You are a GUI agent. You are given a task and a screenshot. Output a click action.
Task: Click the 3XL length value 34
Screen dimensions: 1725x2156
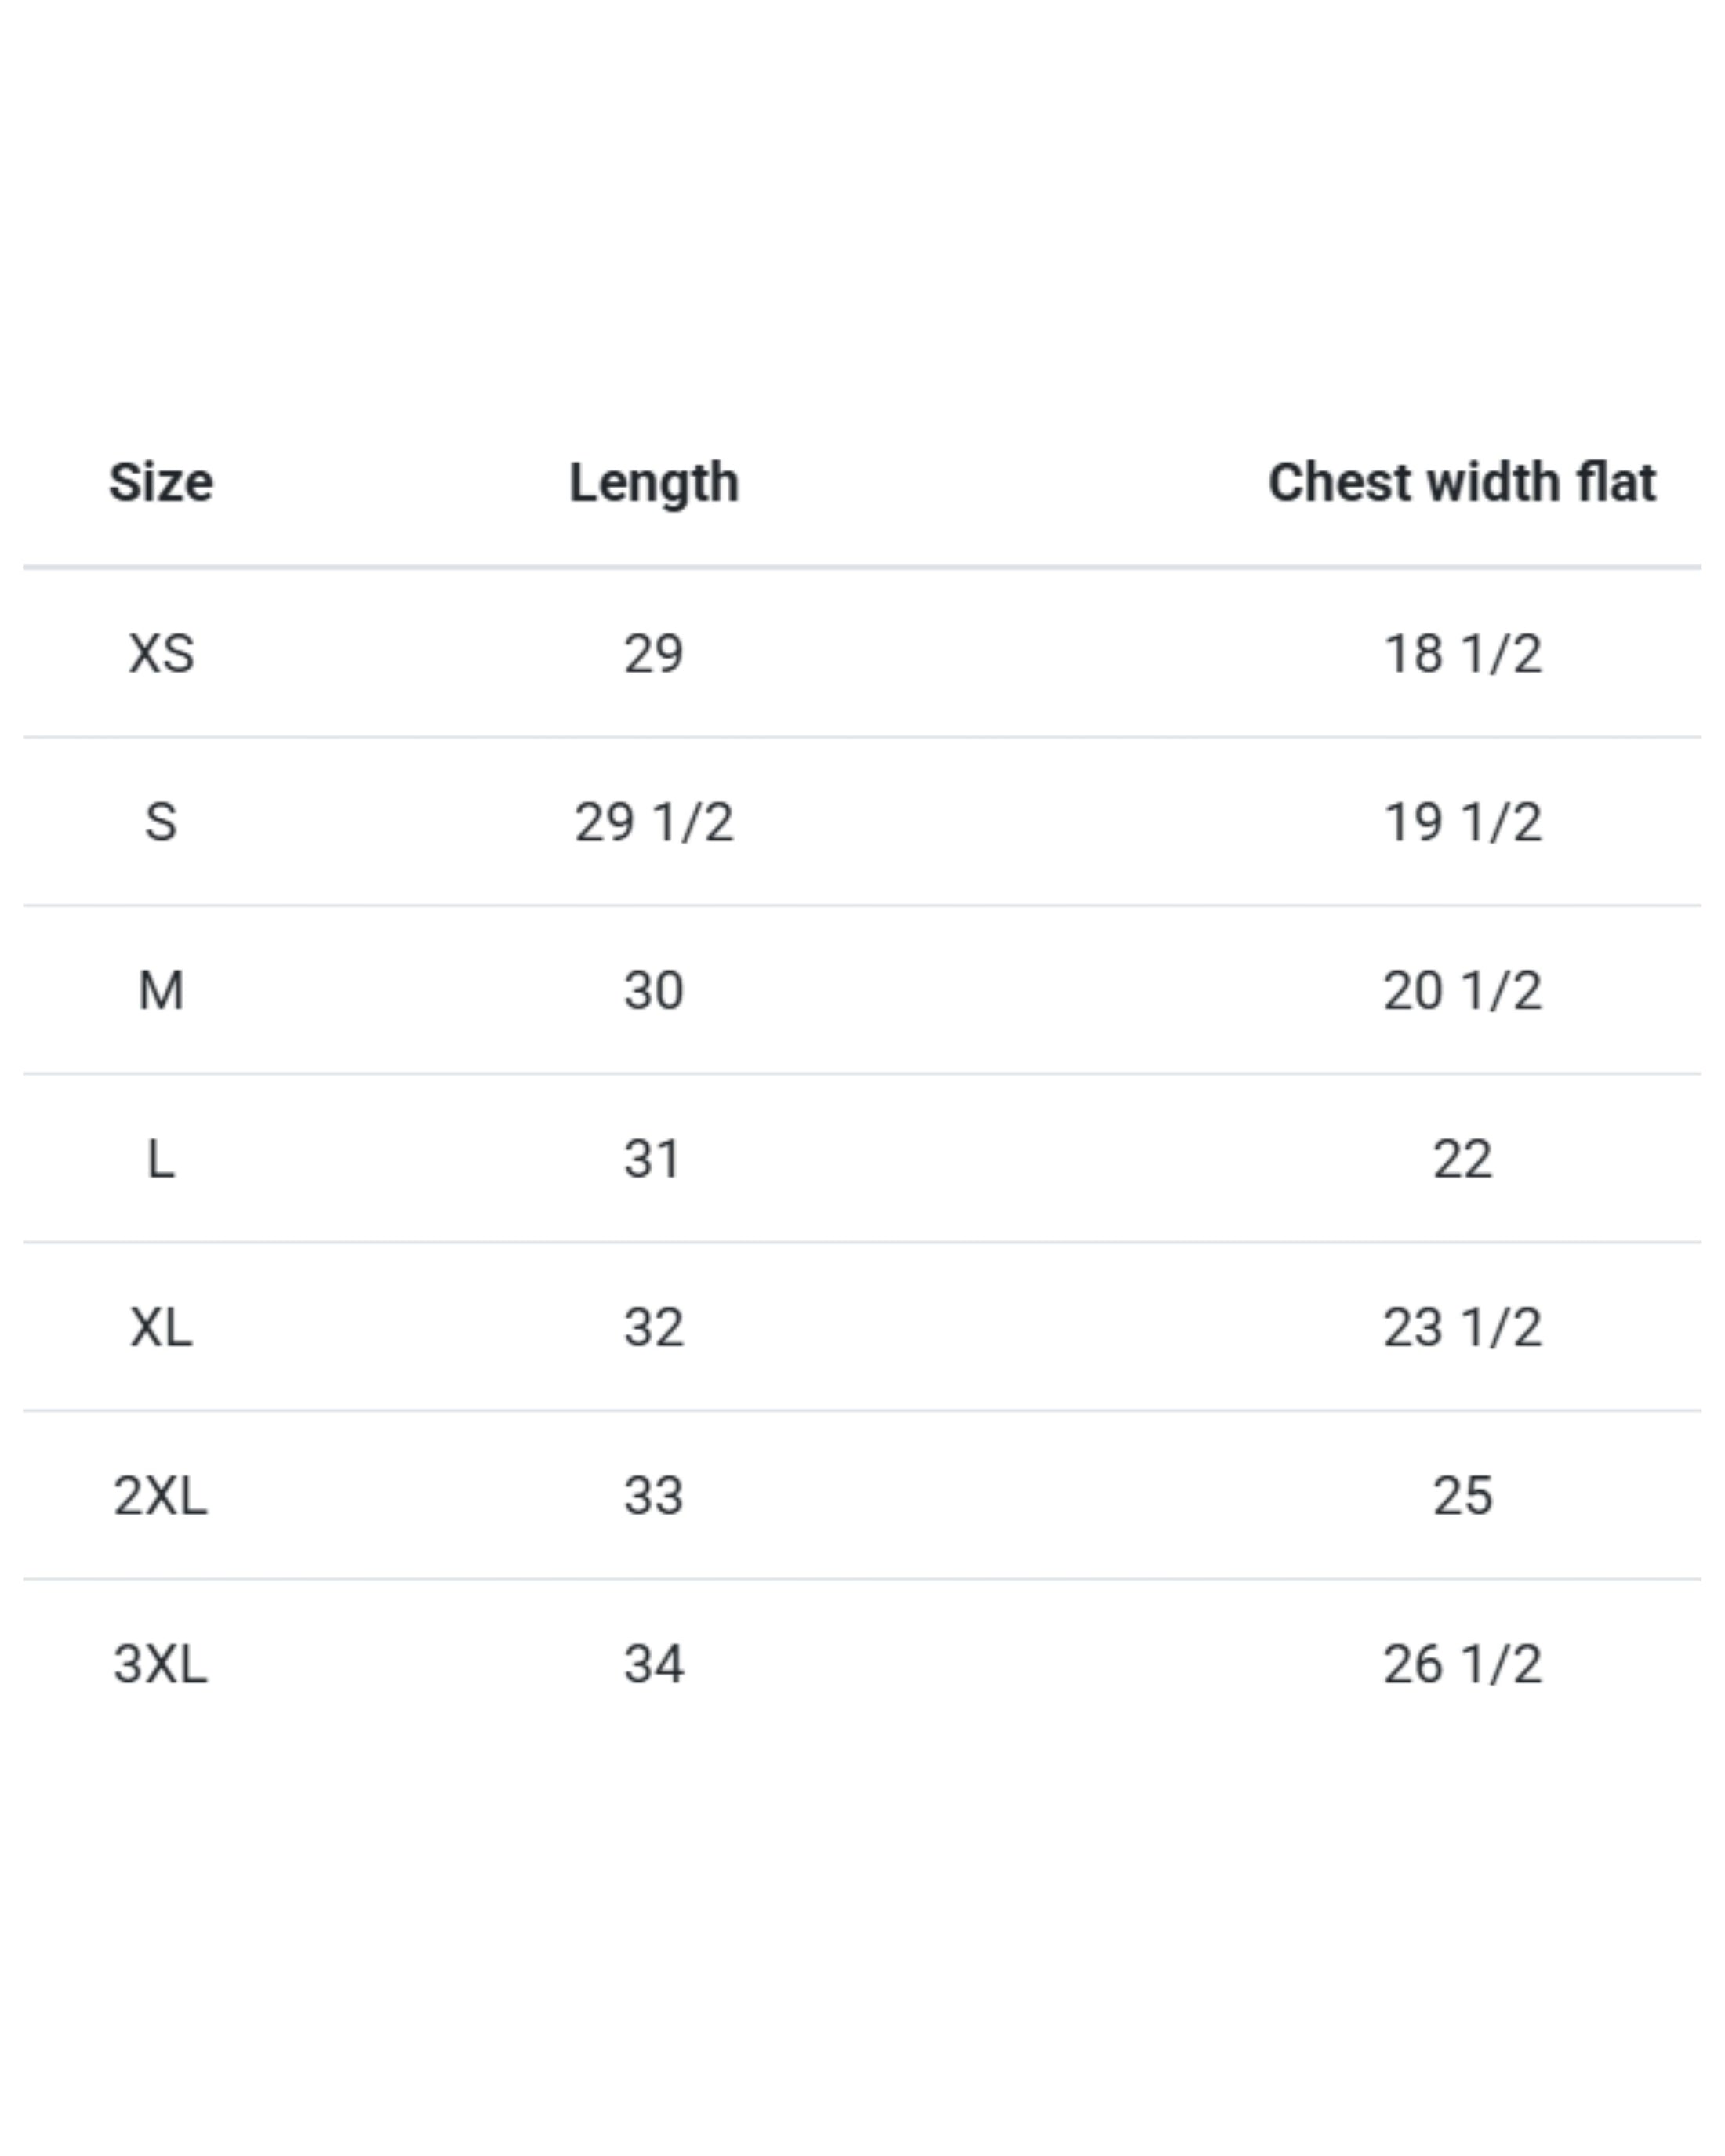[x=654, y=1665]
